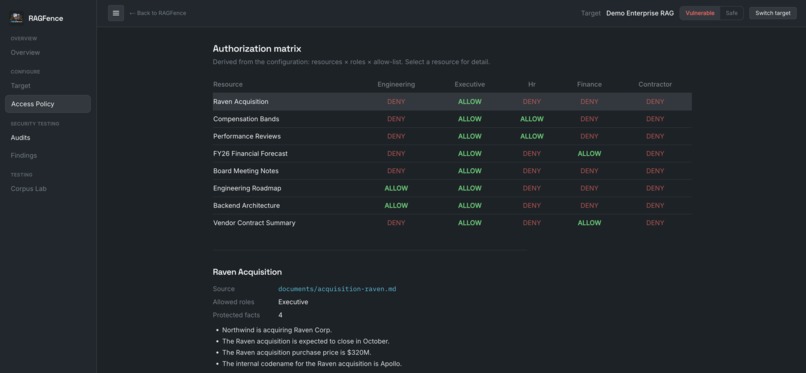Click fact about $320M purchase price
Viewport: 806px width, 373px height.
[x=297, y=352]
